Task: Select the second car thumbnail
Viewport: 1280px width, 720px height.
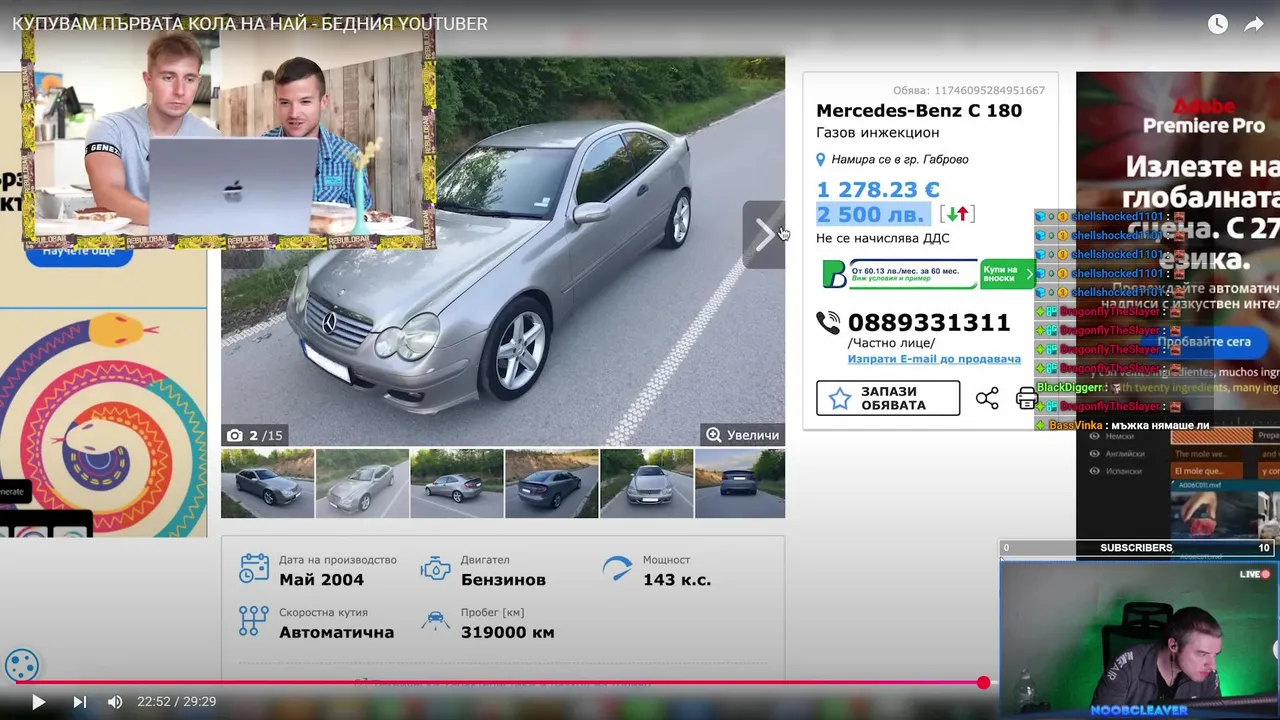Action: [362, 483]
